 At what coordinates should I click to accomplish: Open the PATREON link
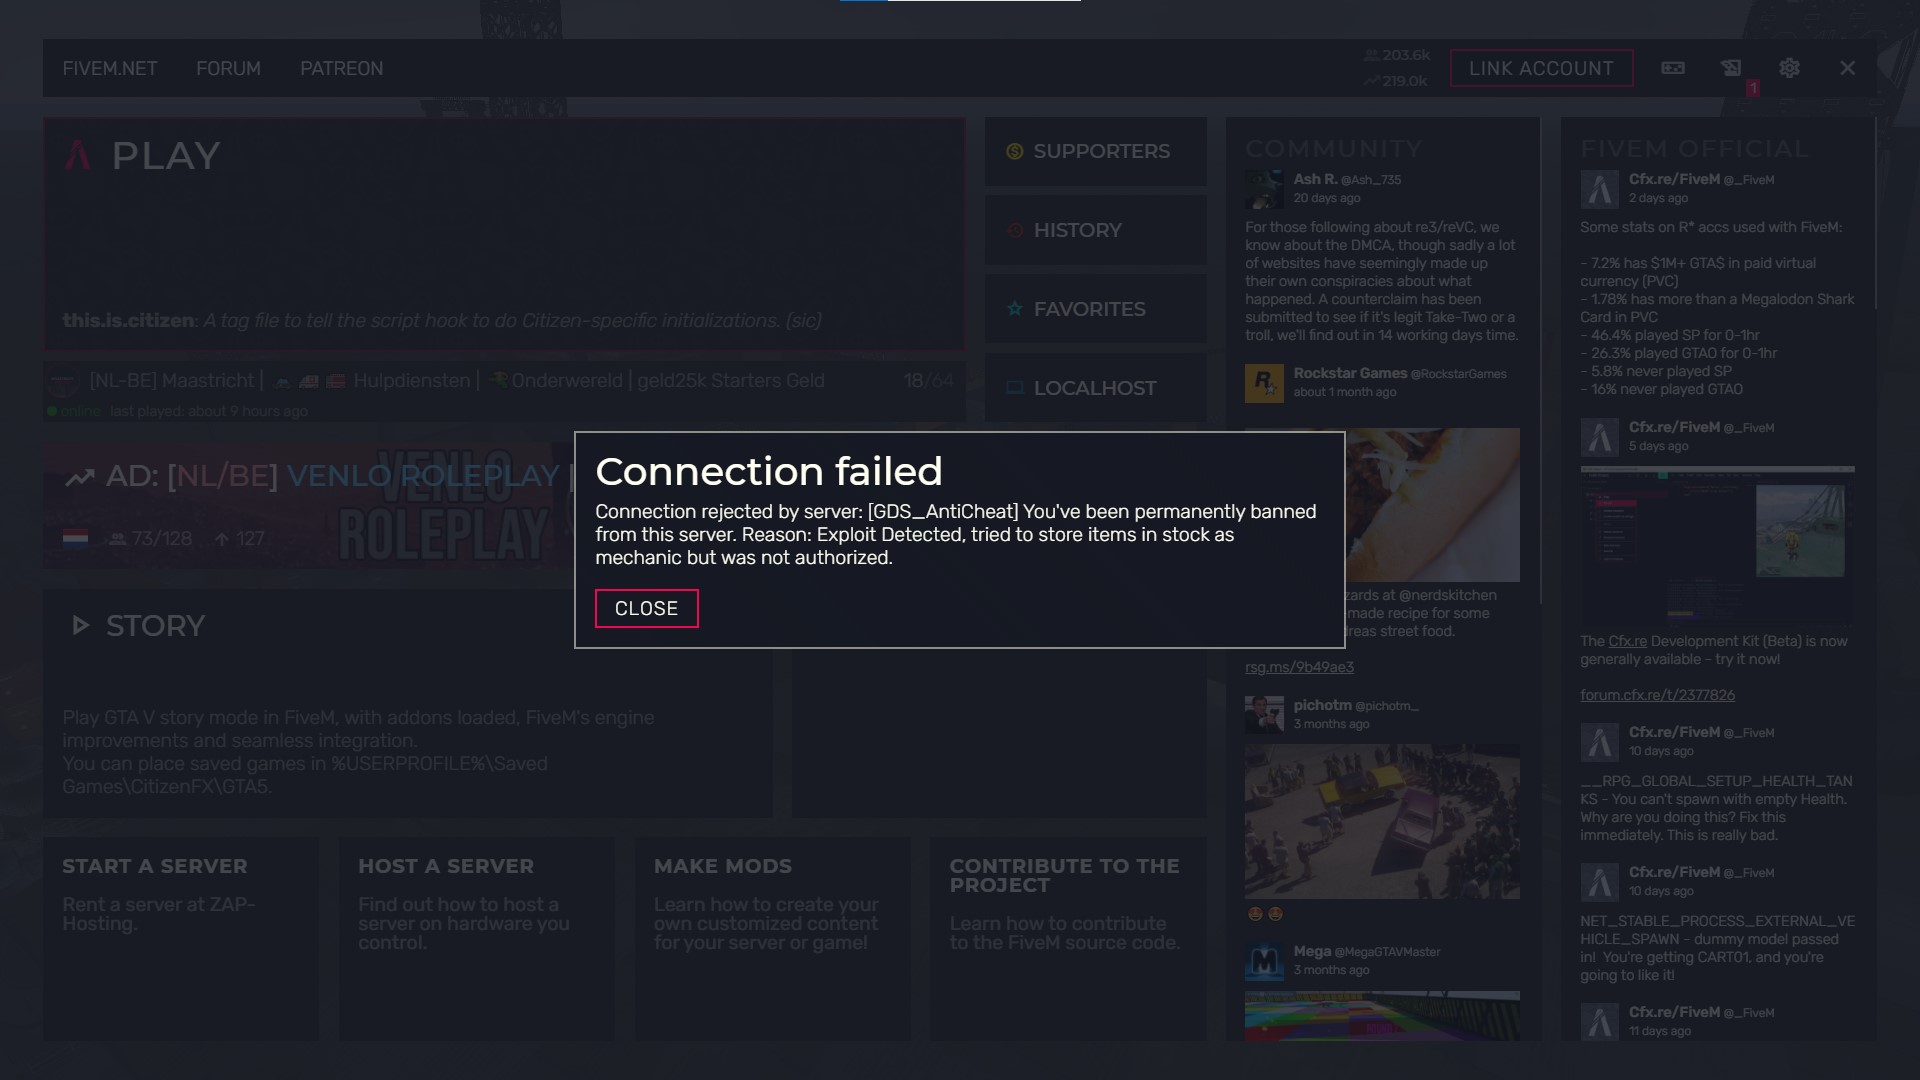(x=341, y=68)
